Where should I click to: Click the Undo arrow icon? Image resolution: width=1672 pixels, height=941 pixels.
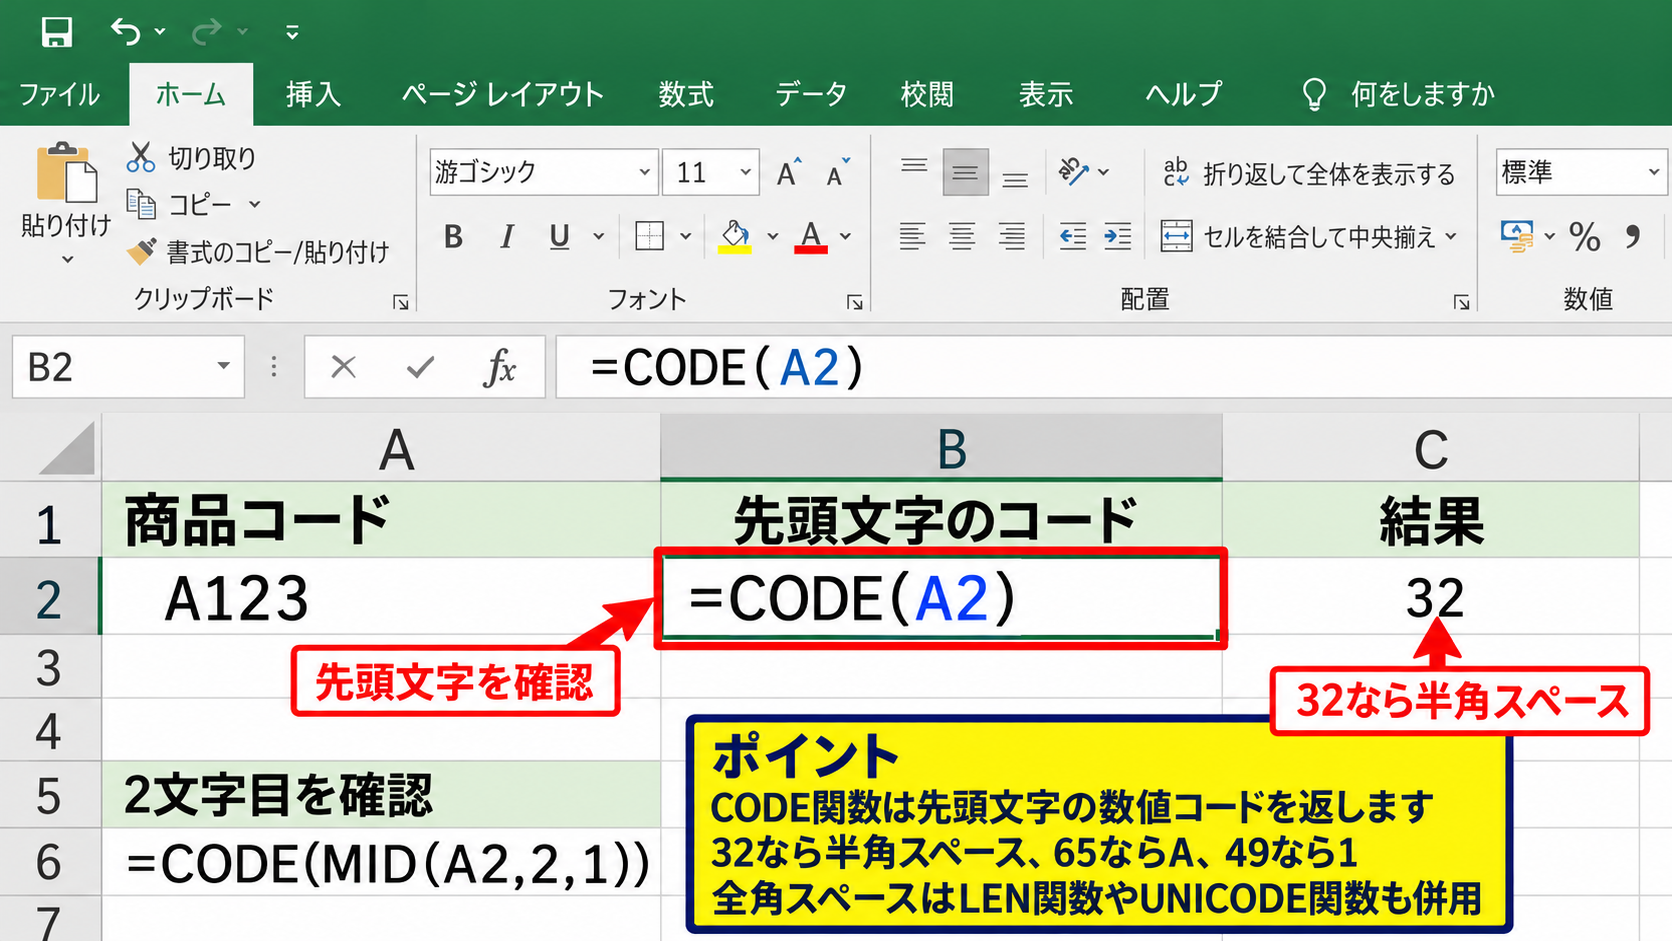(x=126, y=32)
